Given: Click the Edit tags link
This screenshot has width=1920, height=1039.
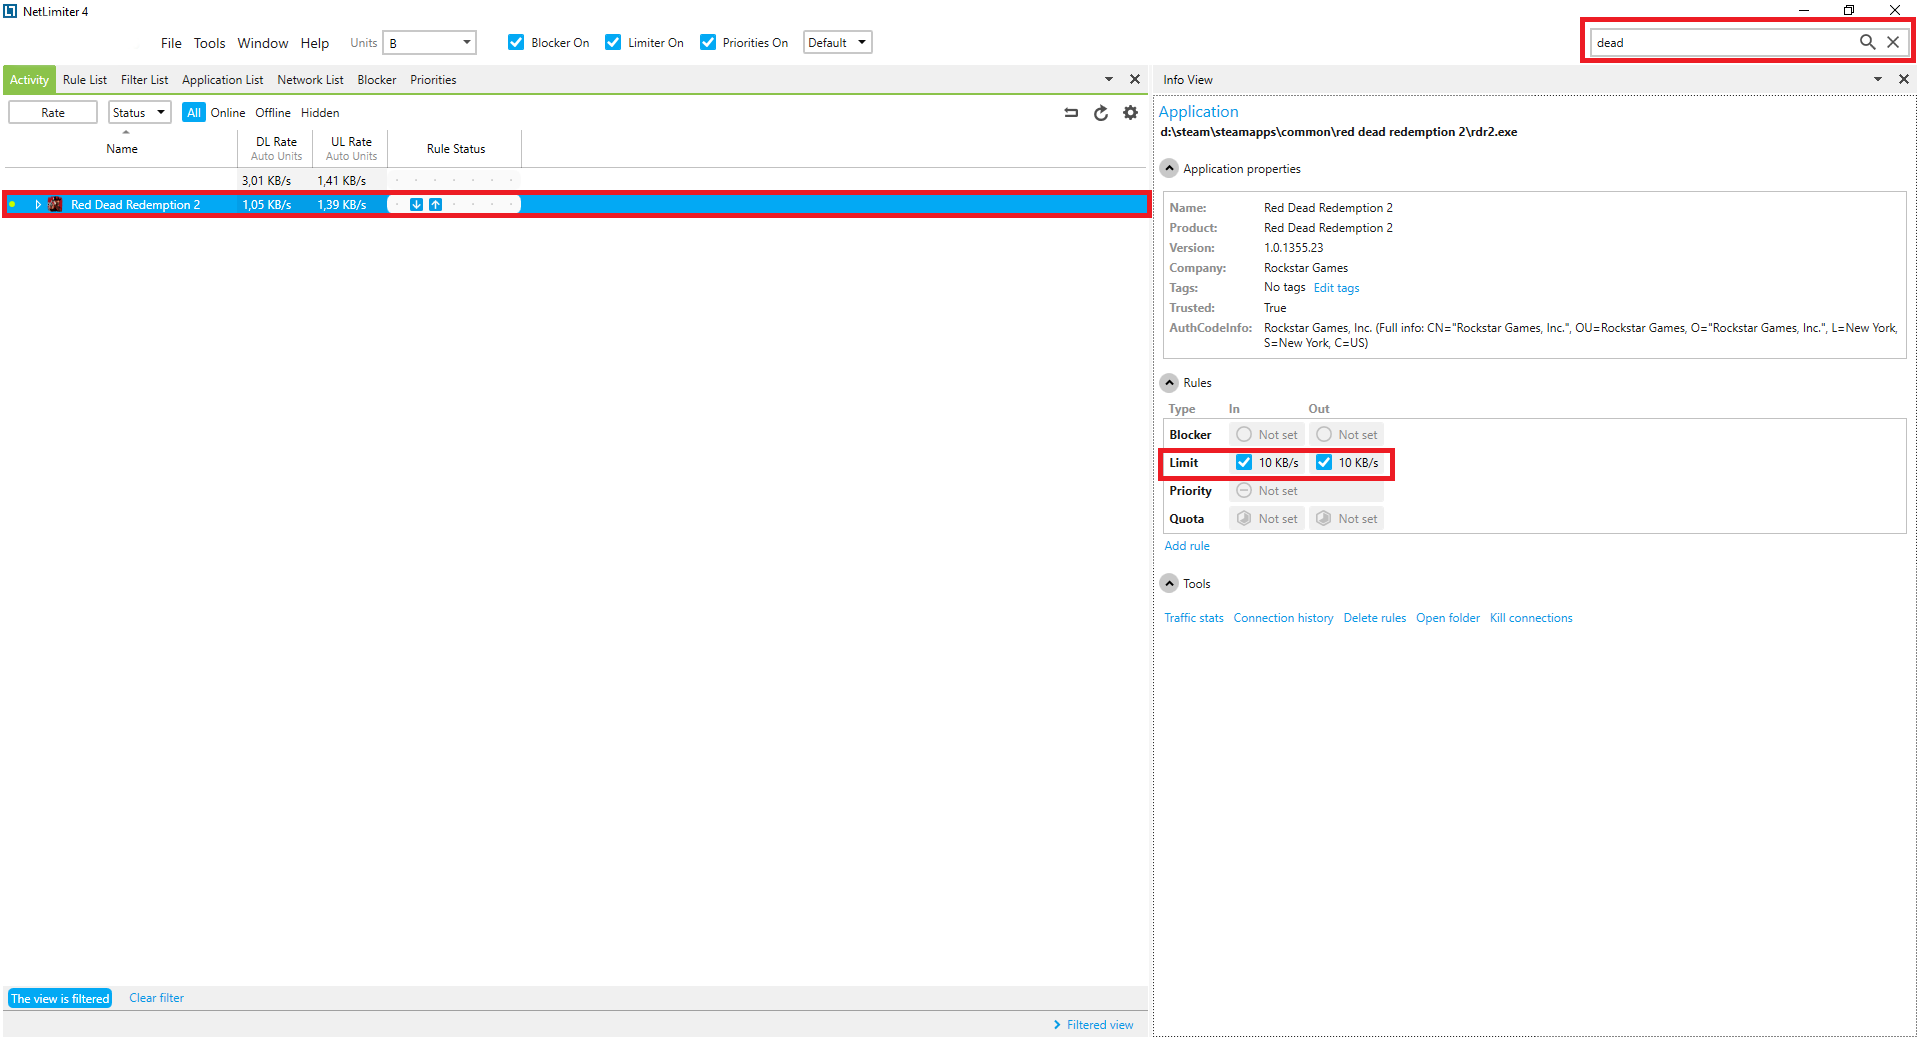Looking at the screenshot, I should [x=1336, y=288].
